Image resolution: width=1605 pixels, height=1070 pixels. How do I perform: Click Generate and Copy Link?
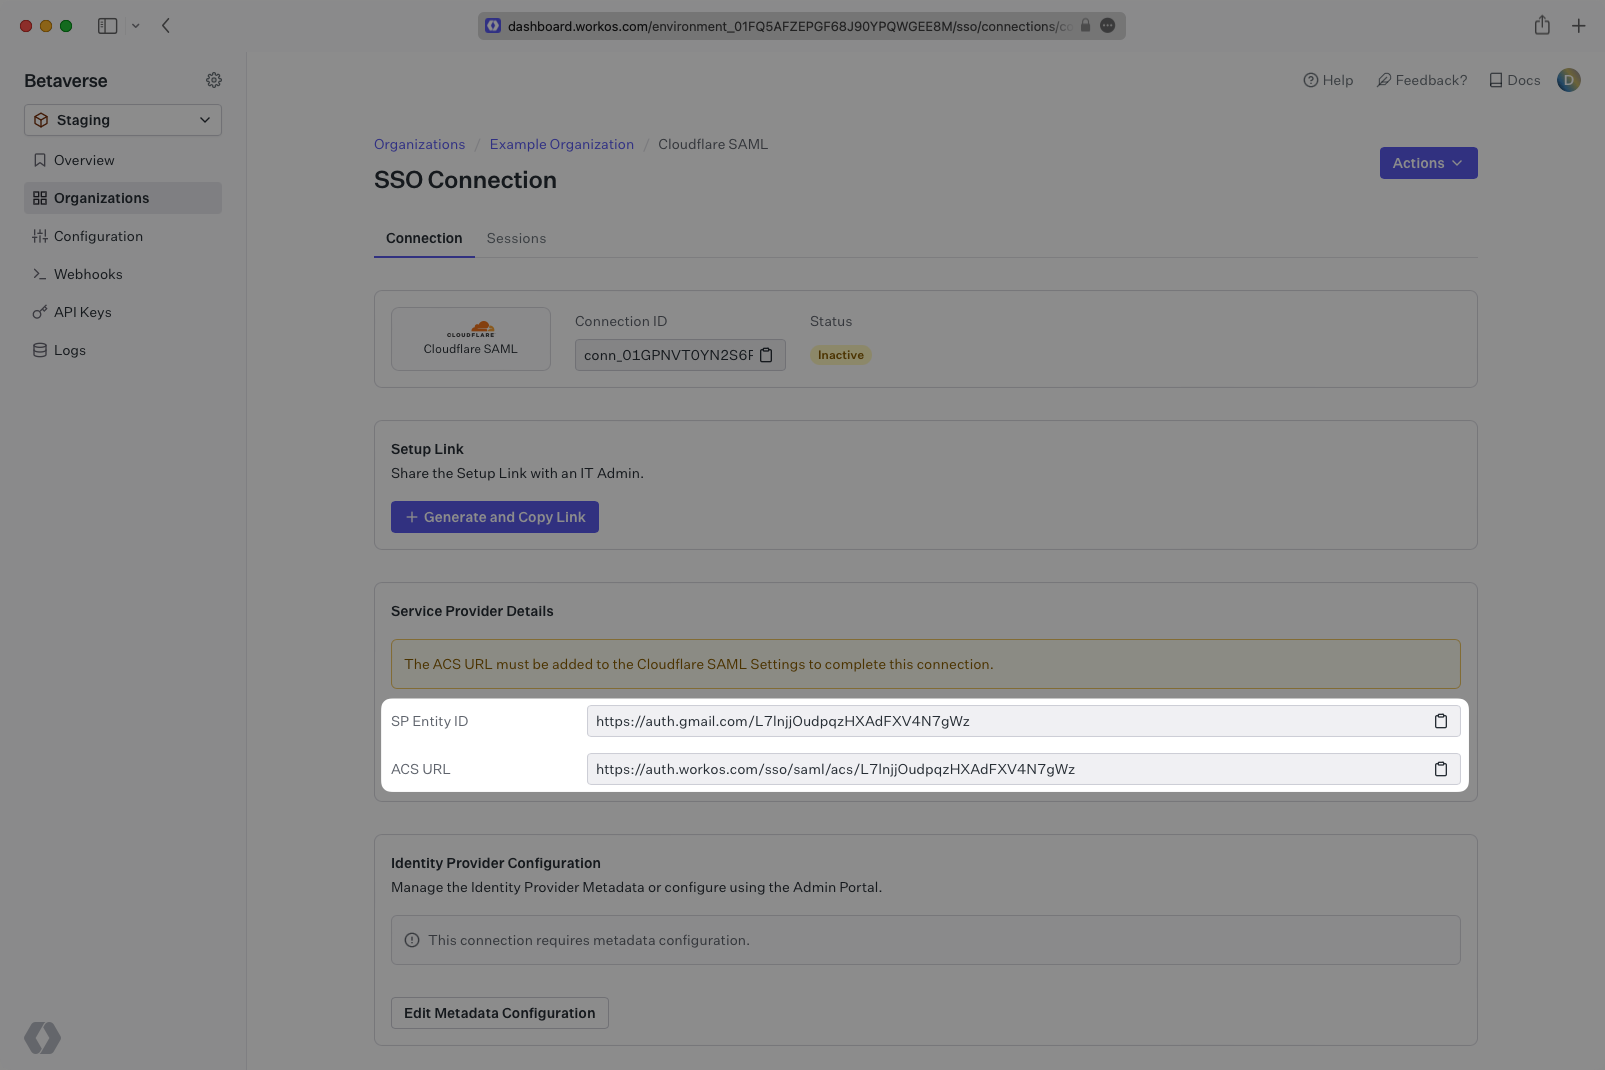pyautogui.click(x=494, y=517)
